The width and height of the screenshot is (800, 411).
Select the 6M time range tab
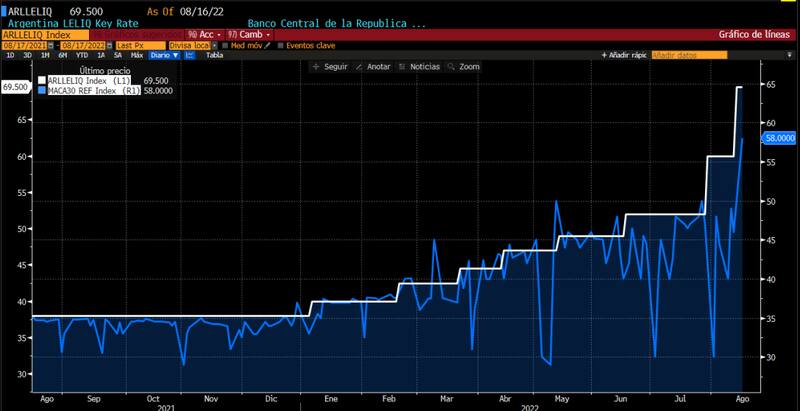coord(62,55)
